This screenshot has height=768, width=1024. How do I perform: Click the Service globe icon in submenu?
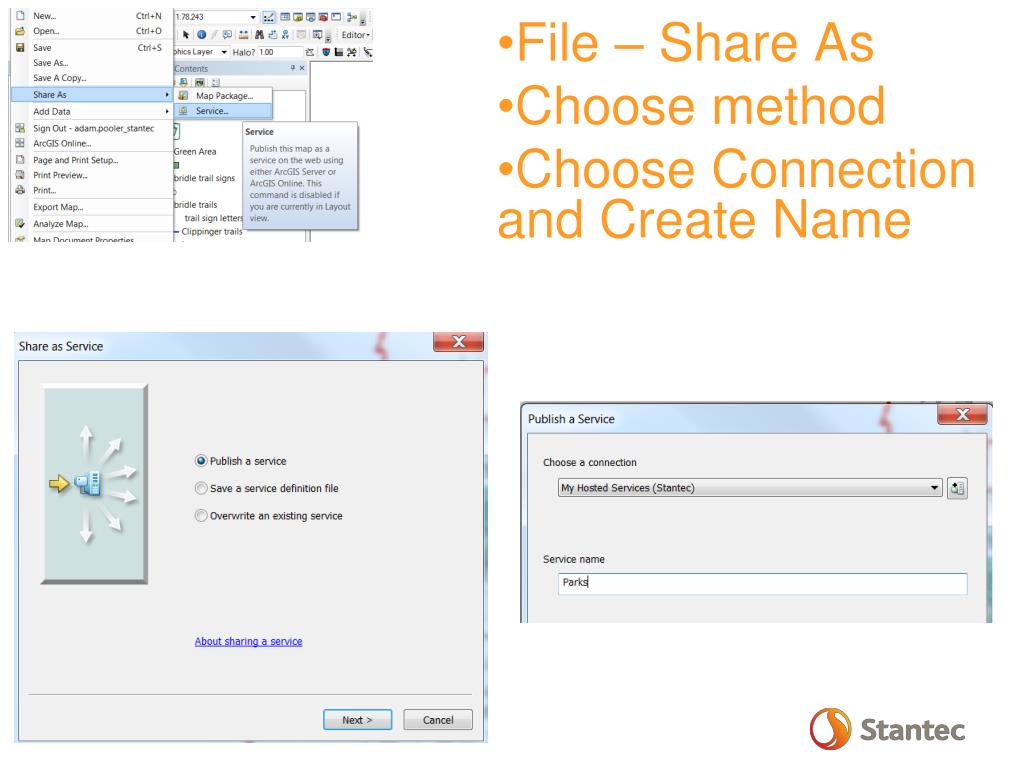pos(184,111)
